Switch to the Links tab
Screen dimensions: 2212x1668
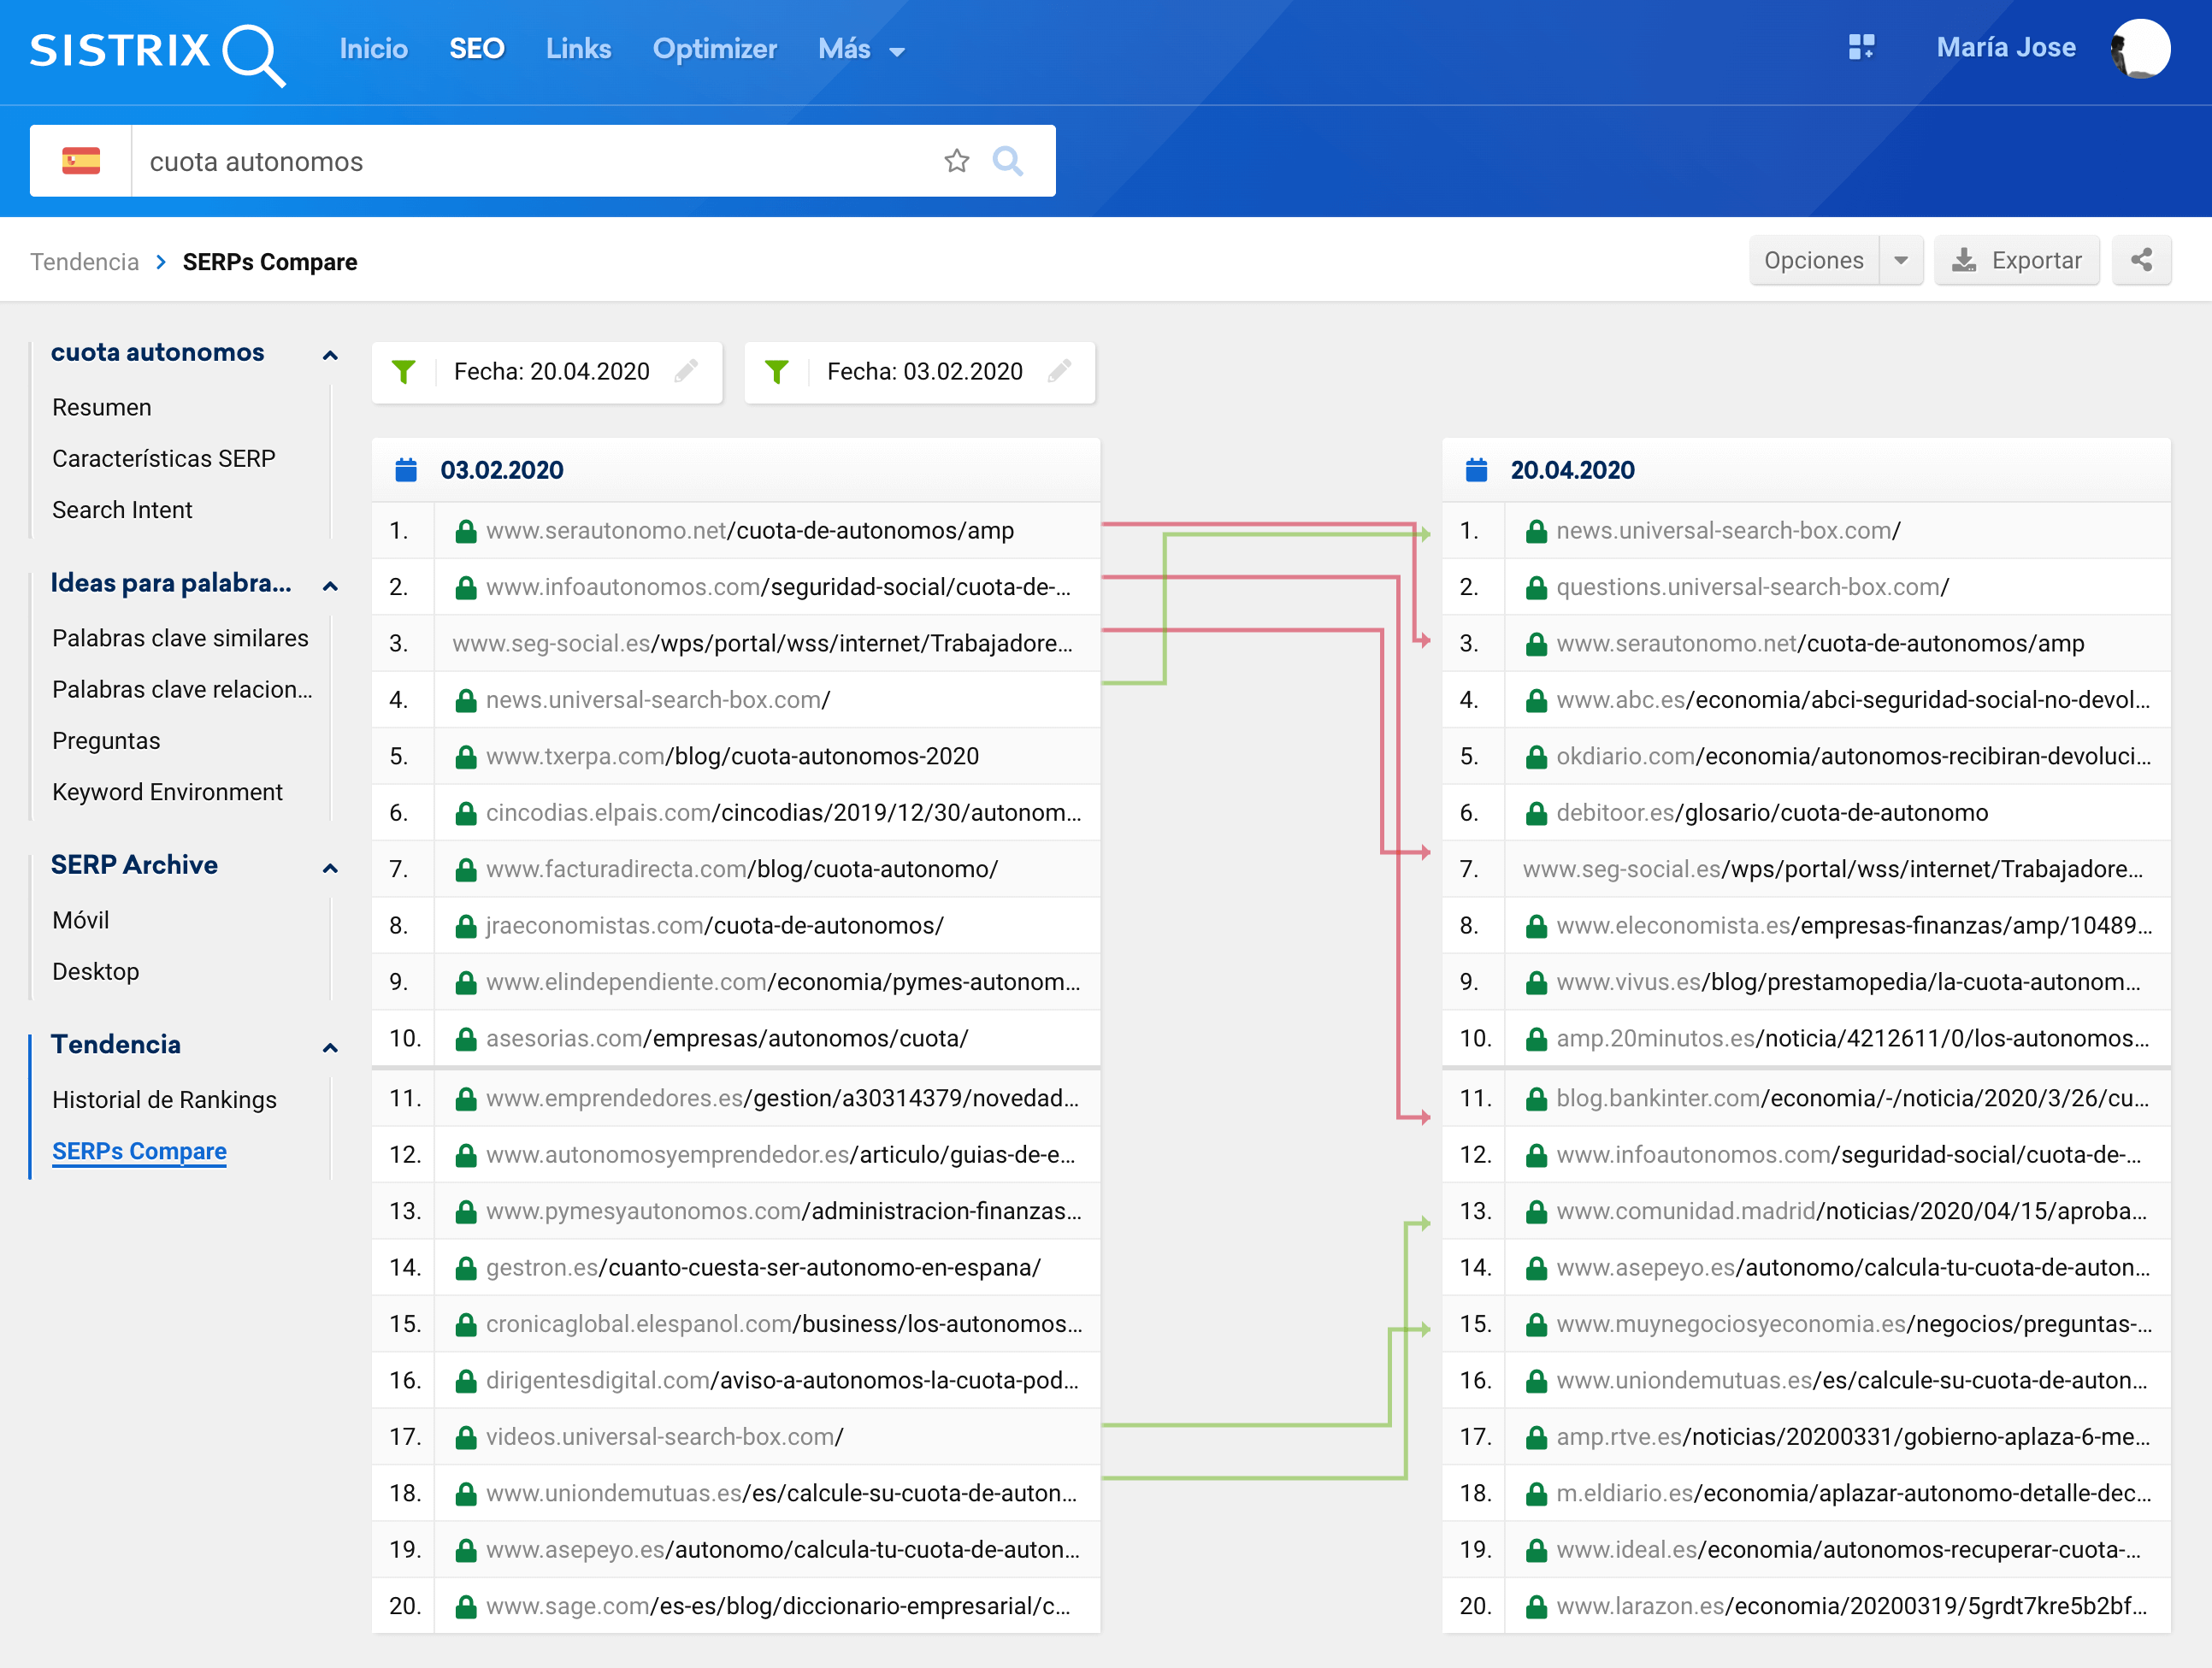[x=578, y=49]
